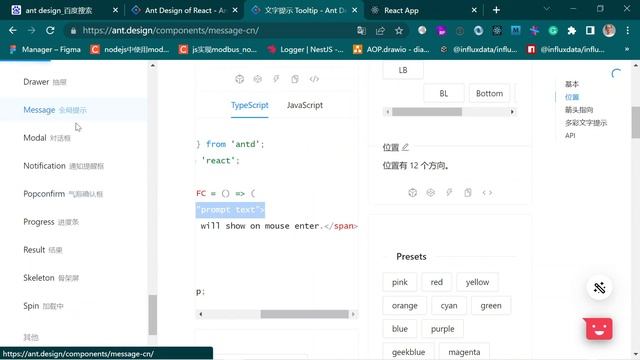Click the red preset button
The width and height of the screenshot is (640, 360).
[436, 282]
